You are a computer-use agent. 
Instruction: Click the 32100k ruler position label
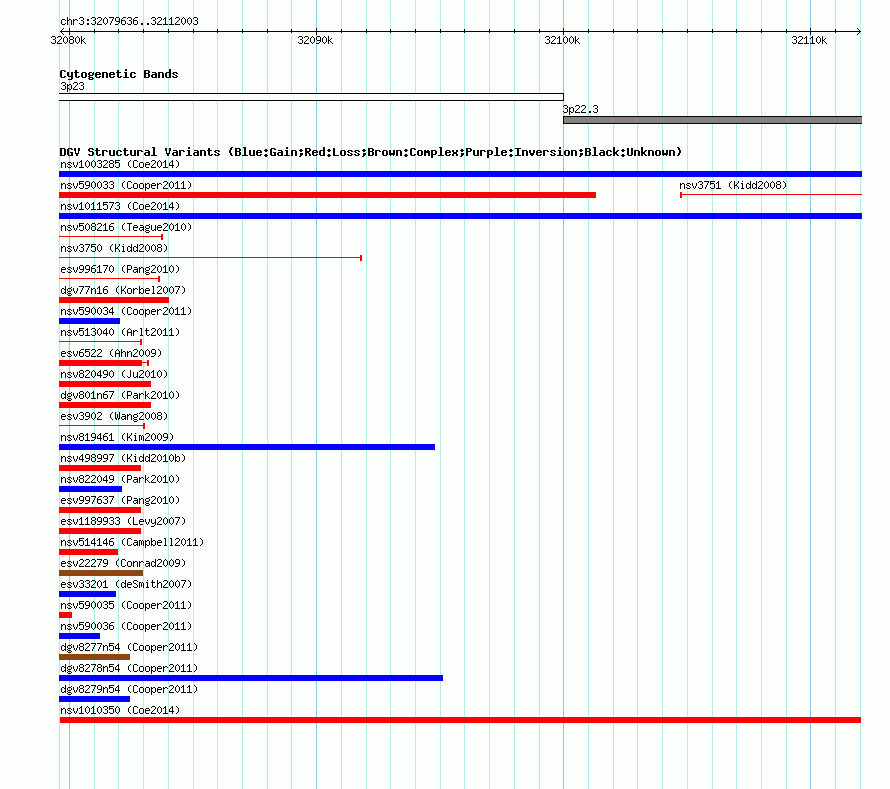coord(562,40)
